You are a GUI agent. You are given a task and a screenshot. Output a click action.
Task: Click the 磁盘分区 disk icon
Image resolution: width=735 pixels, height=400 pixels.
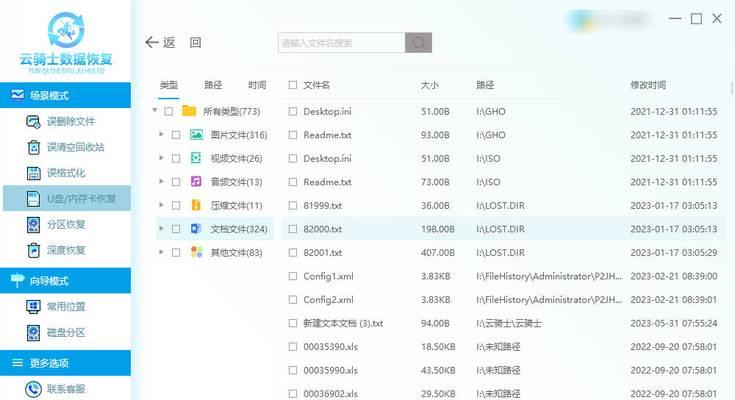(x=33, y=332)
